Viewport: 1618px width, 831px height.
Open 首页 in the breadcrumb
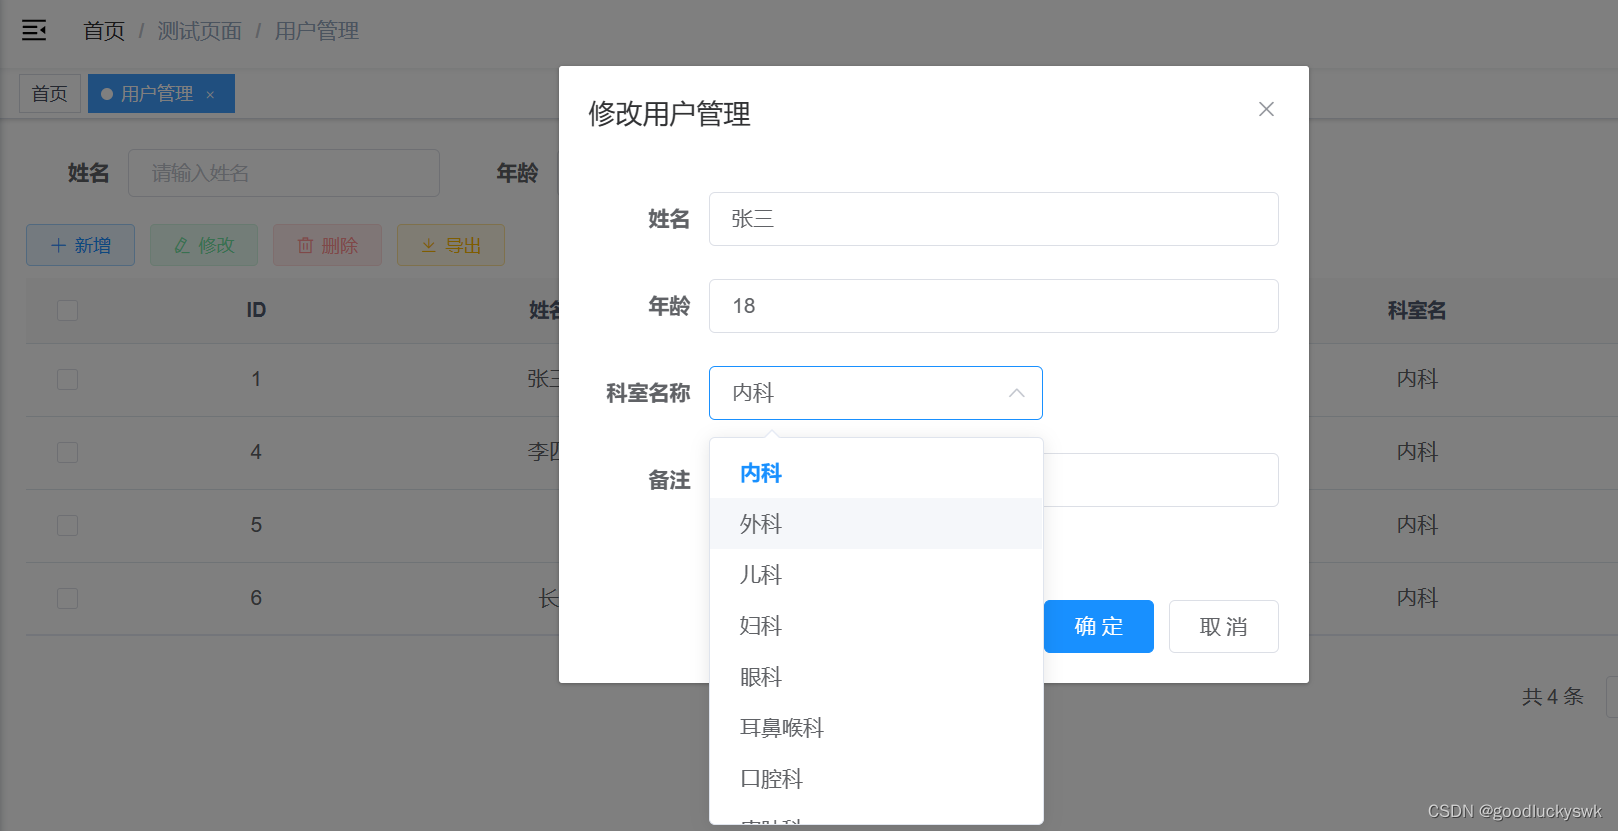coord(104,31)
